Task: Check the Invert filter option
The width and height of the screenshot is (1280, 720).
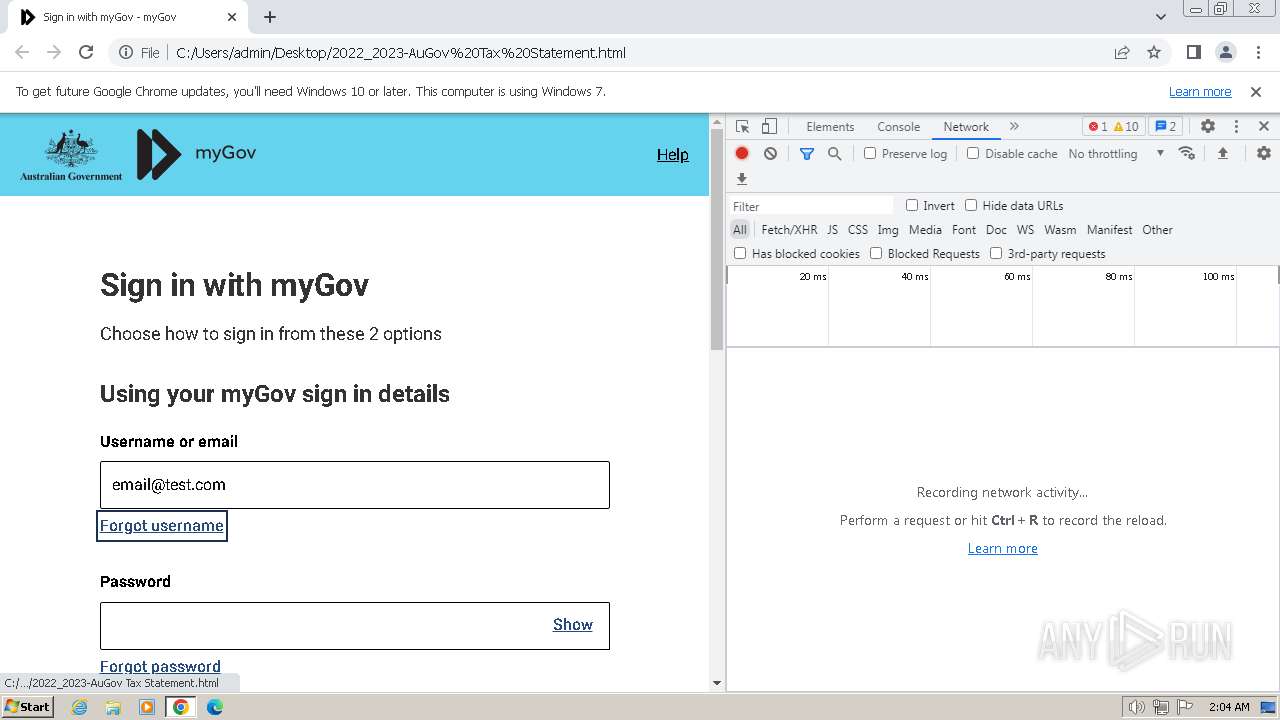Action: (912, 205)
